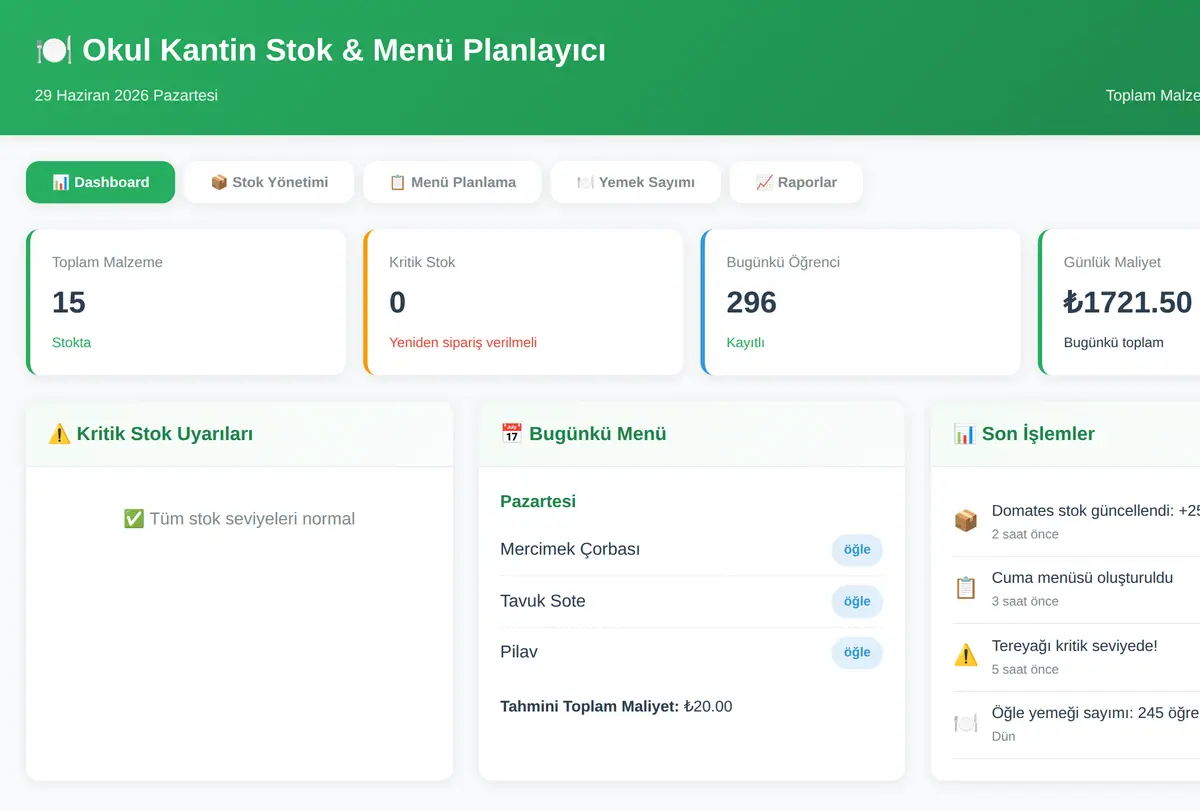
Task: Click the ₺1721.50 daily cost value
Action: coord(1128,302)
